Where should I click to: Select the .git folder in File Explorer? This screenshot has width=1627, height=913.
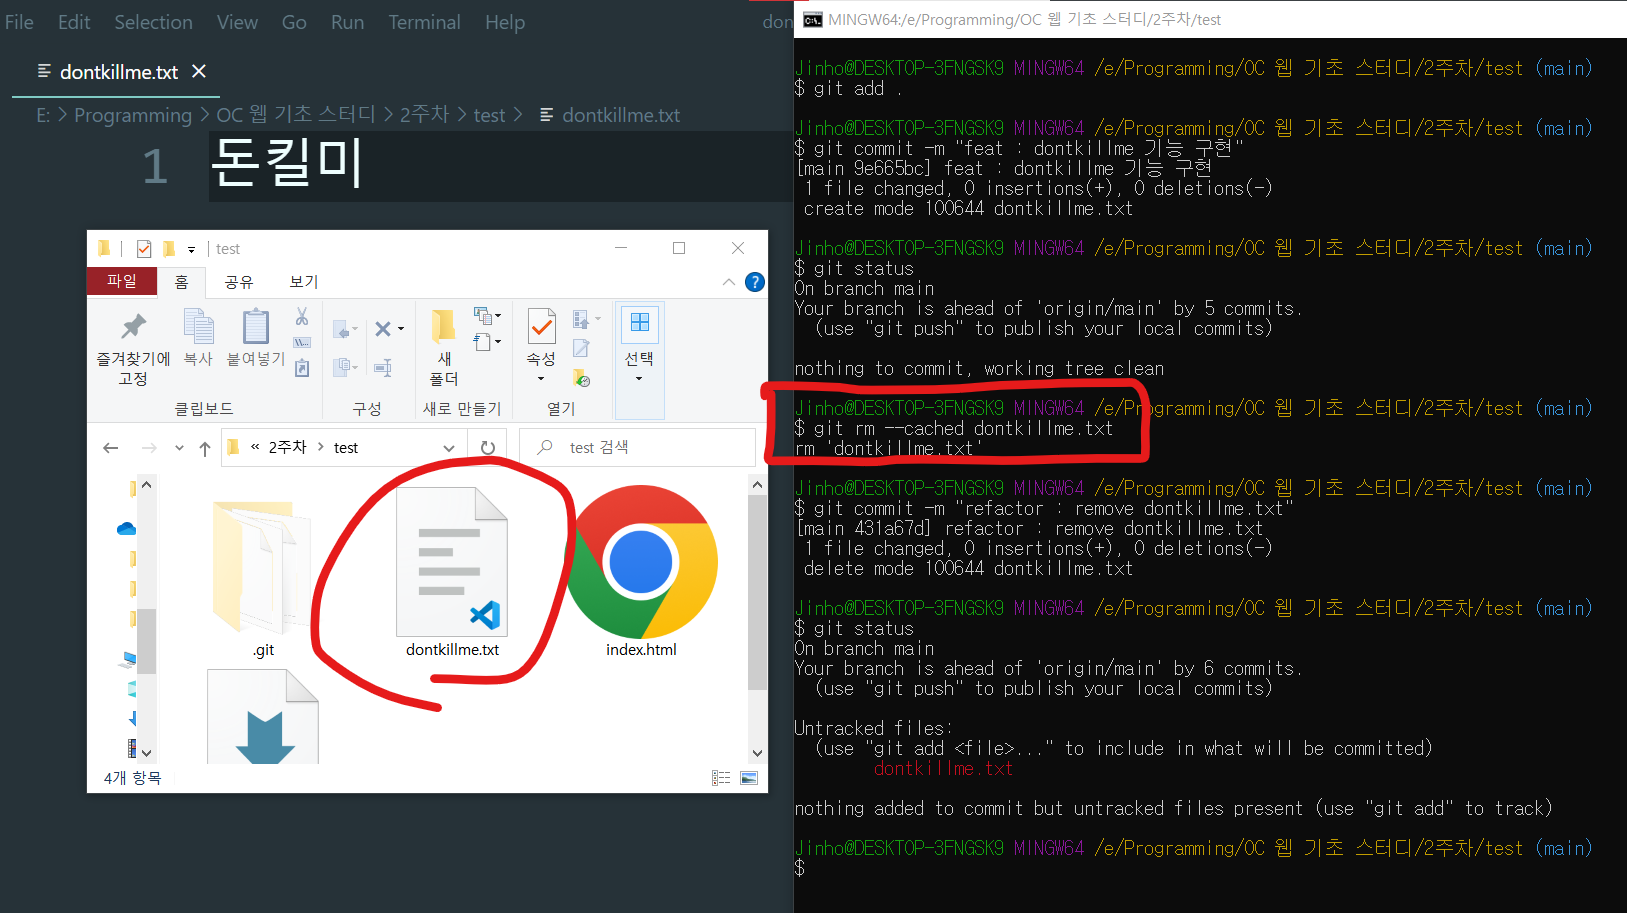pos(262,579)
